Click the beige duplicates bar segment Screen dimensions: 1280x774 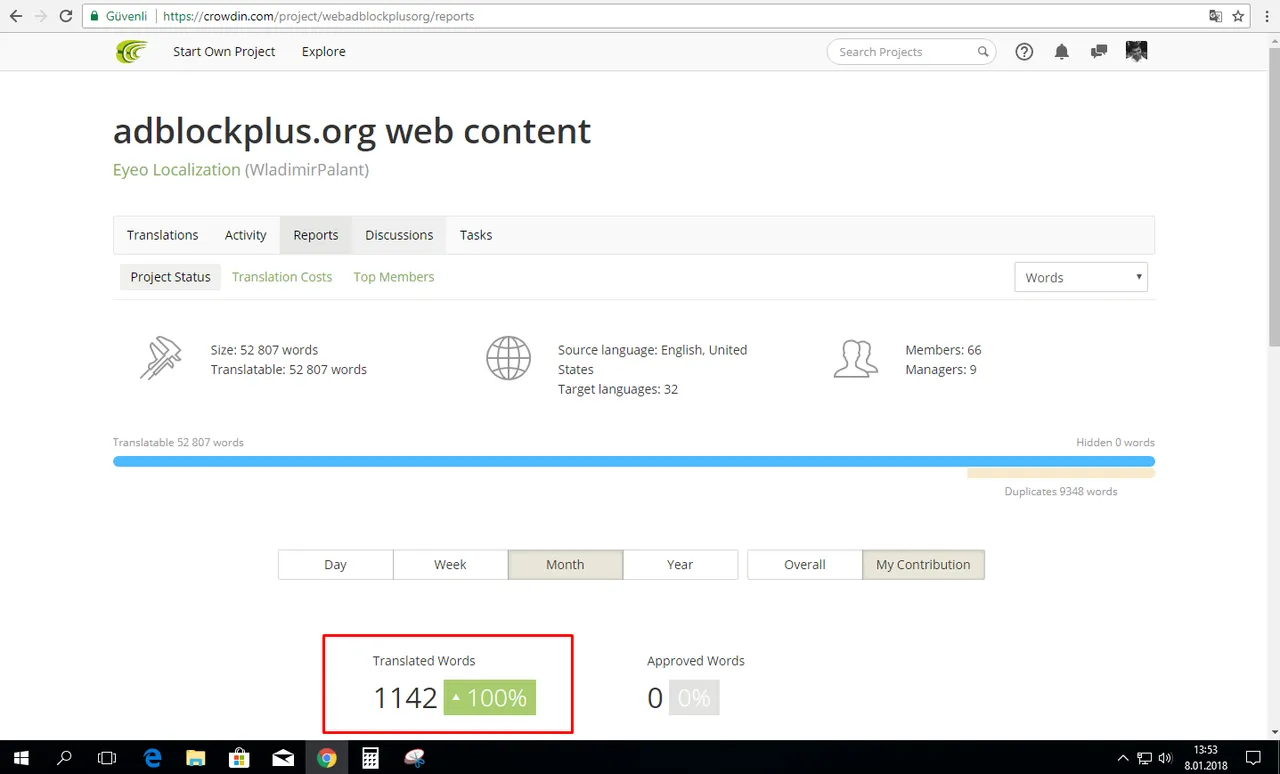click(x=1061, y=473)
